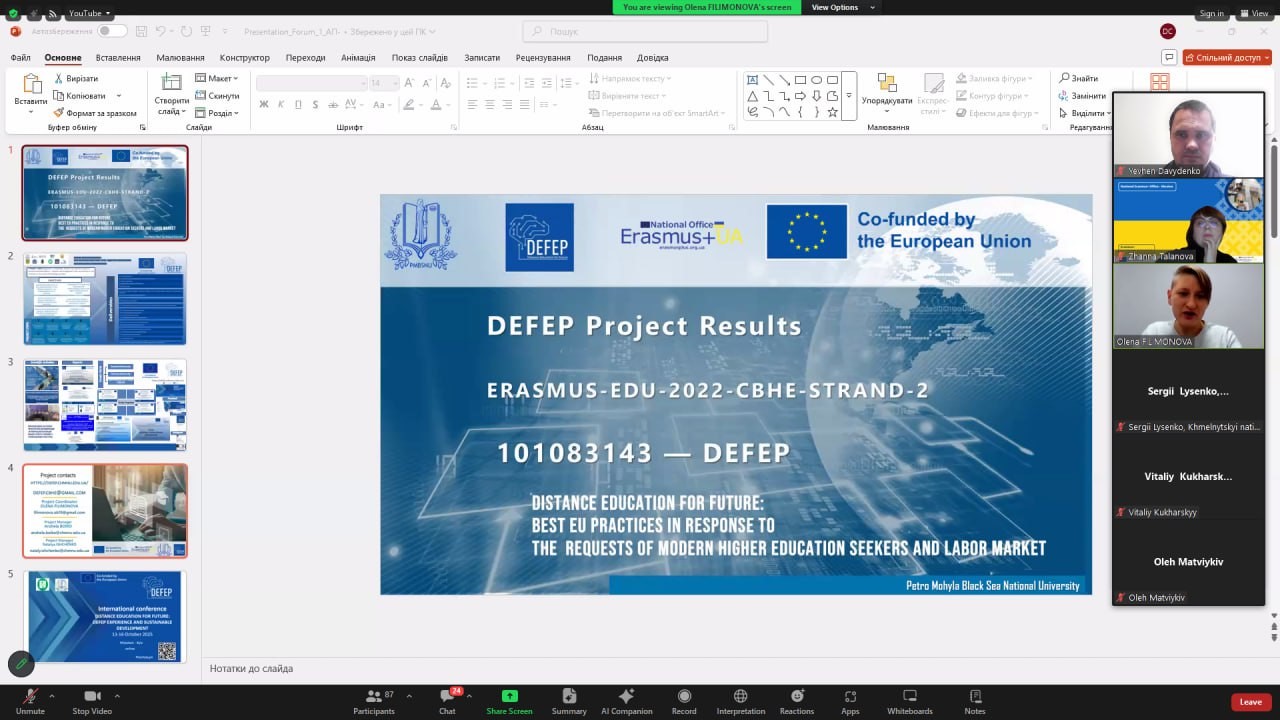Image resolution: width=1280 pixels, height=720 pixels.
Task: Leave the meeting with the Leave button
Action: pos(1251,702)
